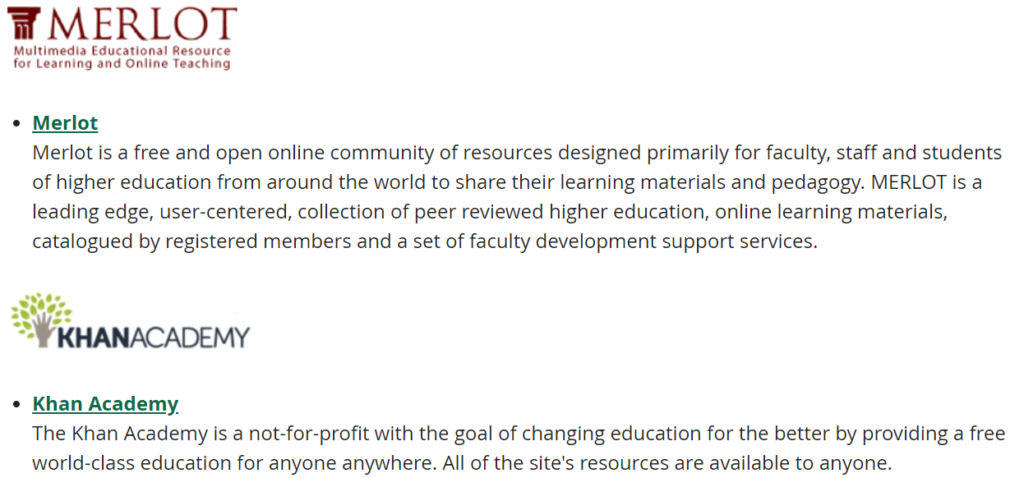
Task: Click the "Multimedia Educational Resource" logo tagline
Action: click(x=121, y=51)
